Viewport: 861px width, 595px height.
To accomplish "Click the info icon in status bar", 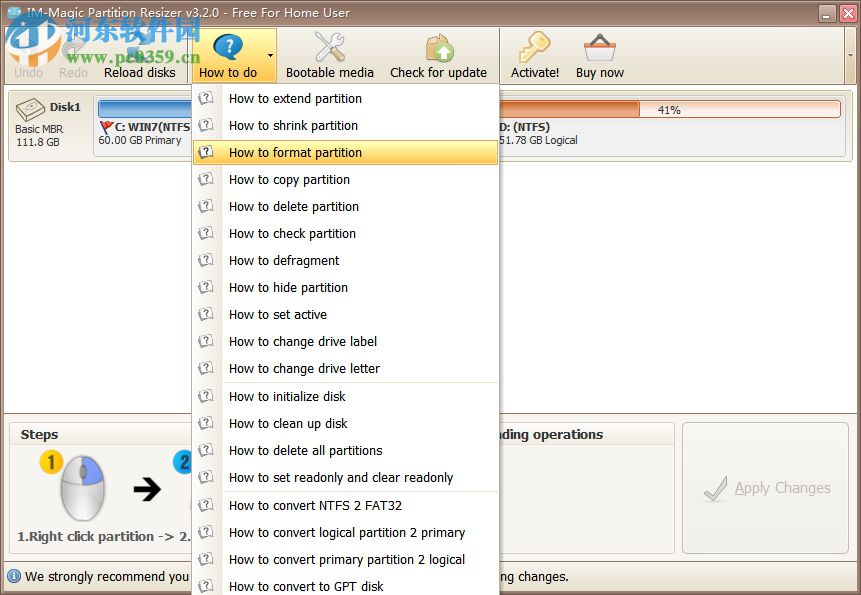I will pyautogui.click(x=14, y=576).
